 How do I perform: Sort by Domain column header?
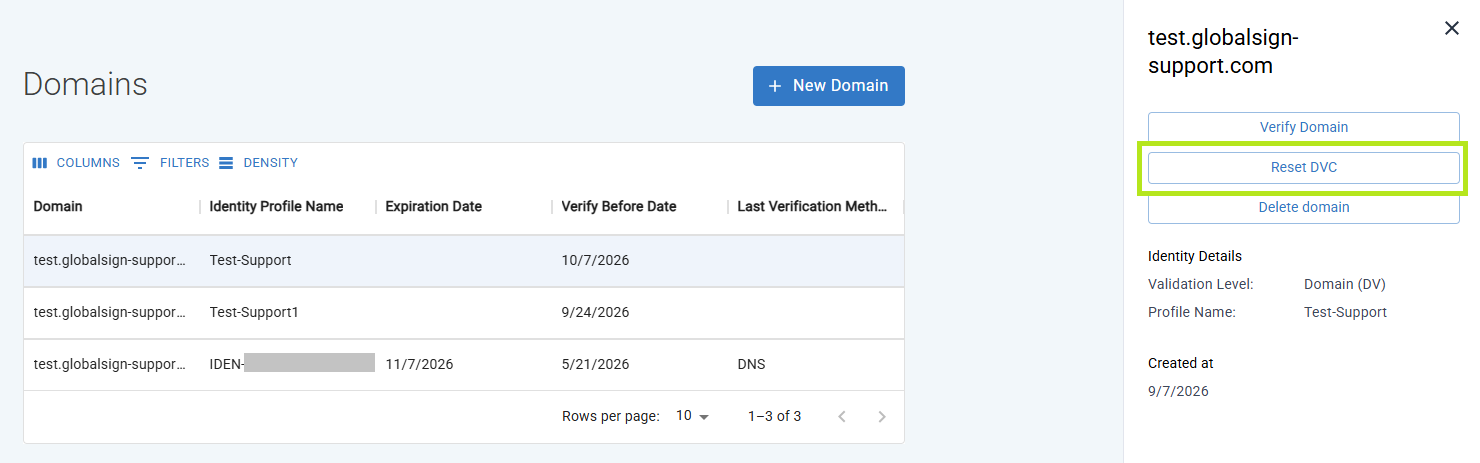[x=58, y=207]
